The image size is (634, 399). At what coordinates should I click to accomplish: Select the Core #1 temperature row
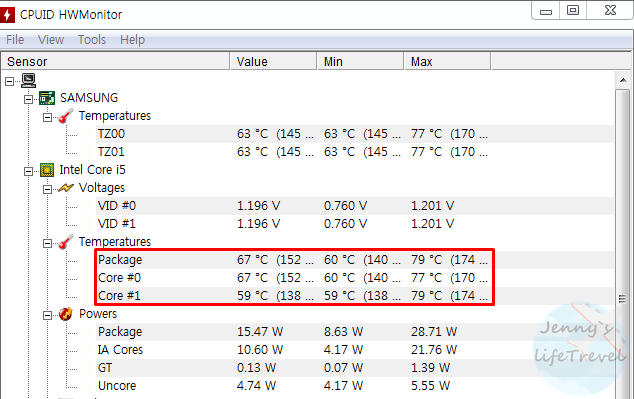(x=355, y=296)
